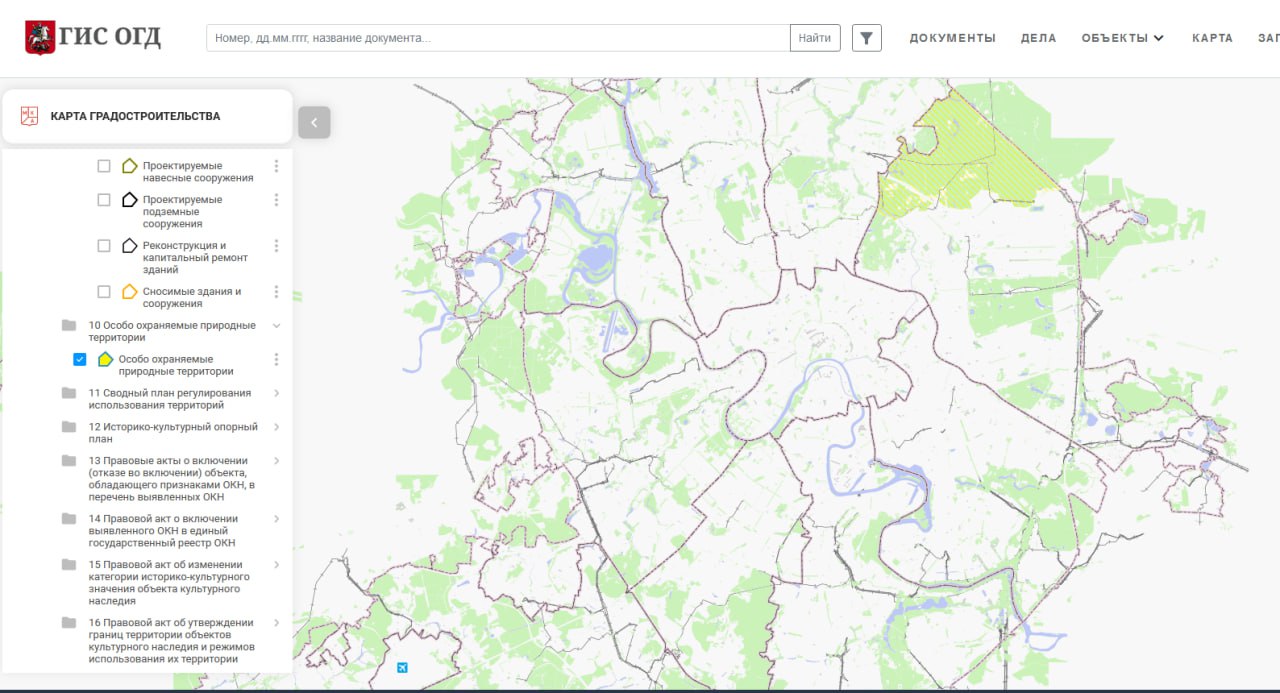The height and width of the screenshot is (693, 1280).
Task: Select text Проектируемые навесные сооружения
Action: (198, 172)
